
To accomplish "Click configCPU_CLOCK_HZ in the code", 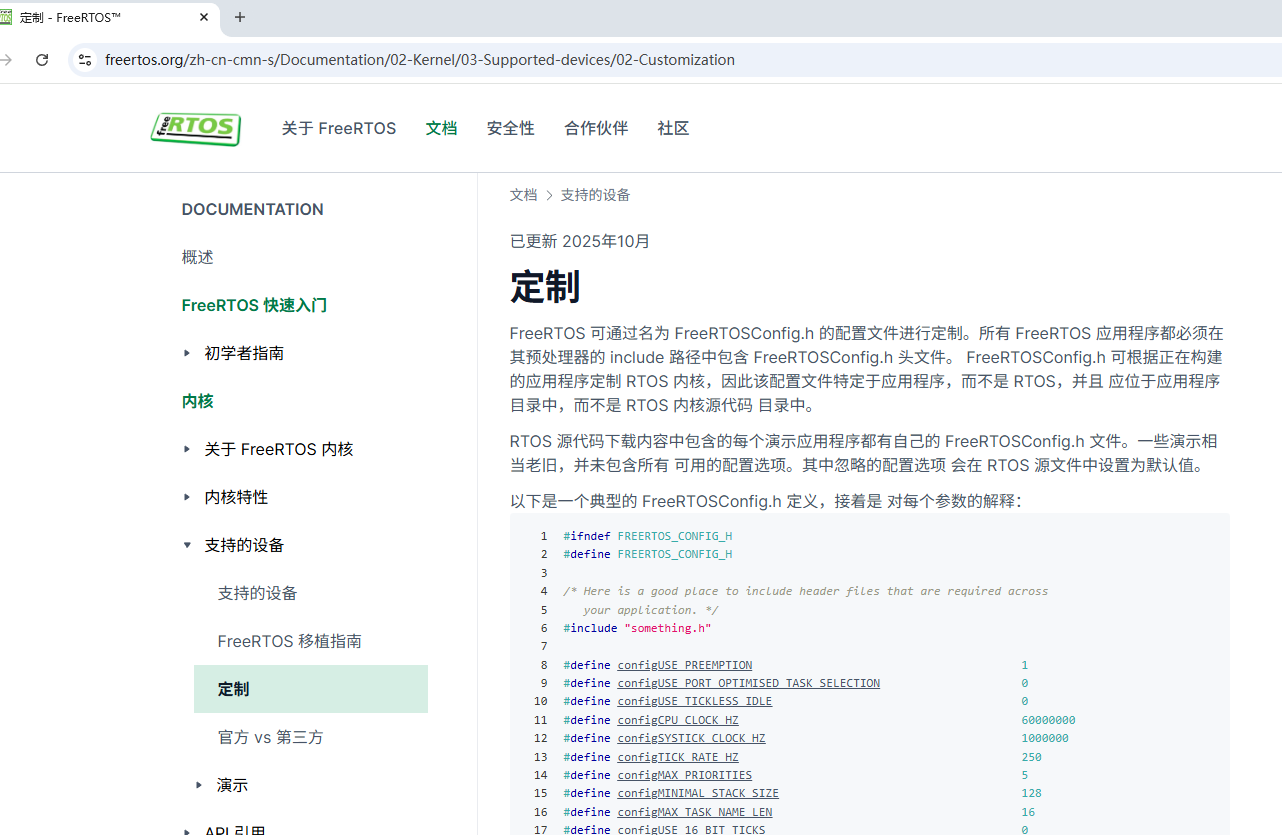I will coord(678,720).
